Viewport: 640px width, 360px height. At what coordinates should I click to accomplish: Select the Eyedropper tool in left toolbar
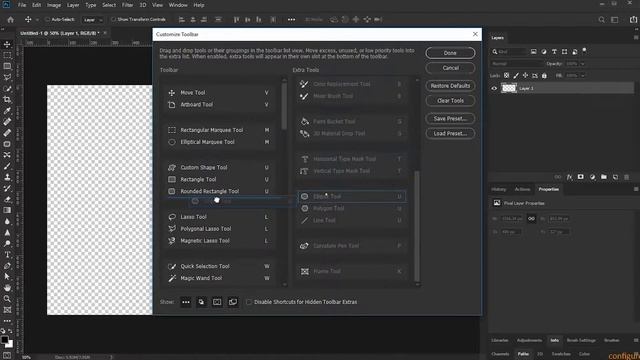[x=7, y=111]
